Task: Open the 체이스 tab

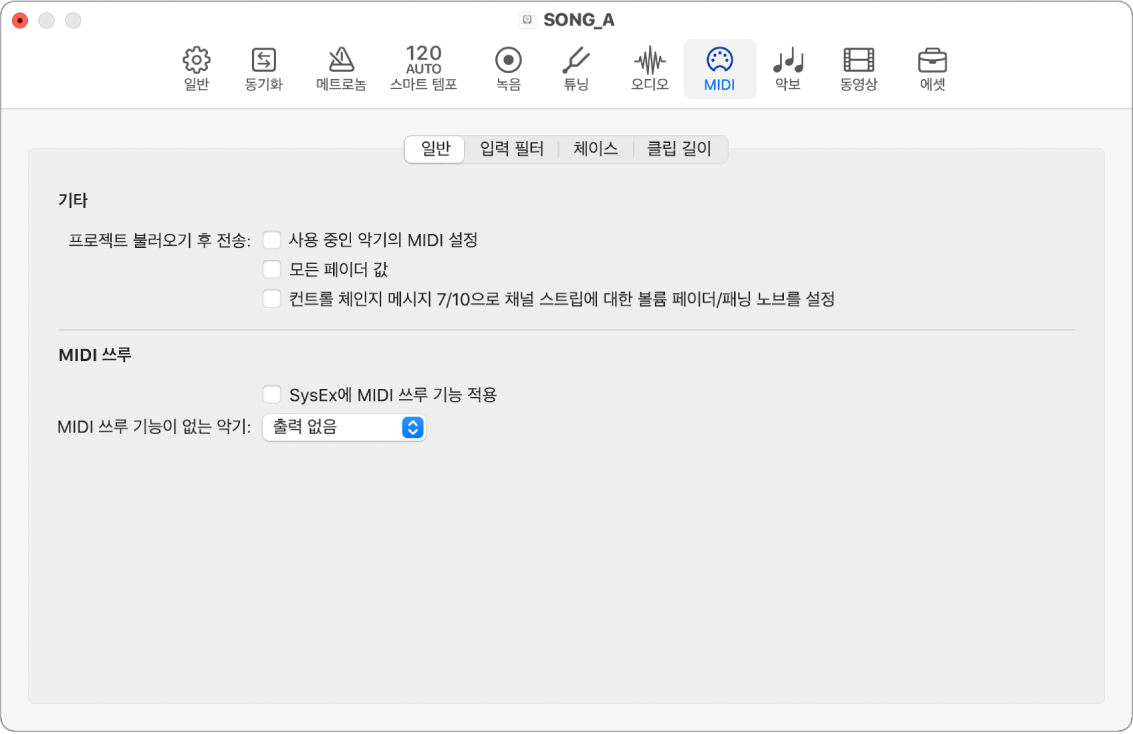Action: (595, 148)
